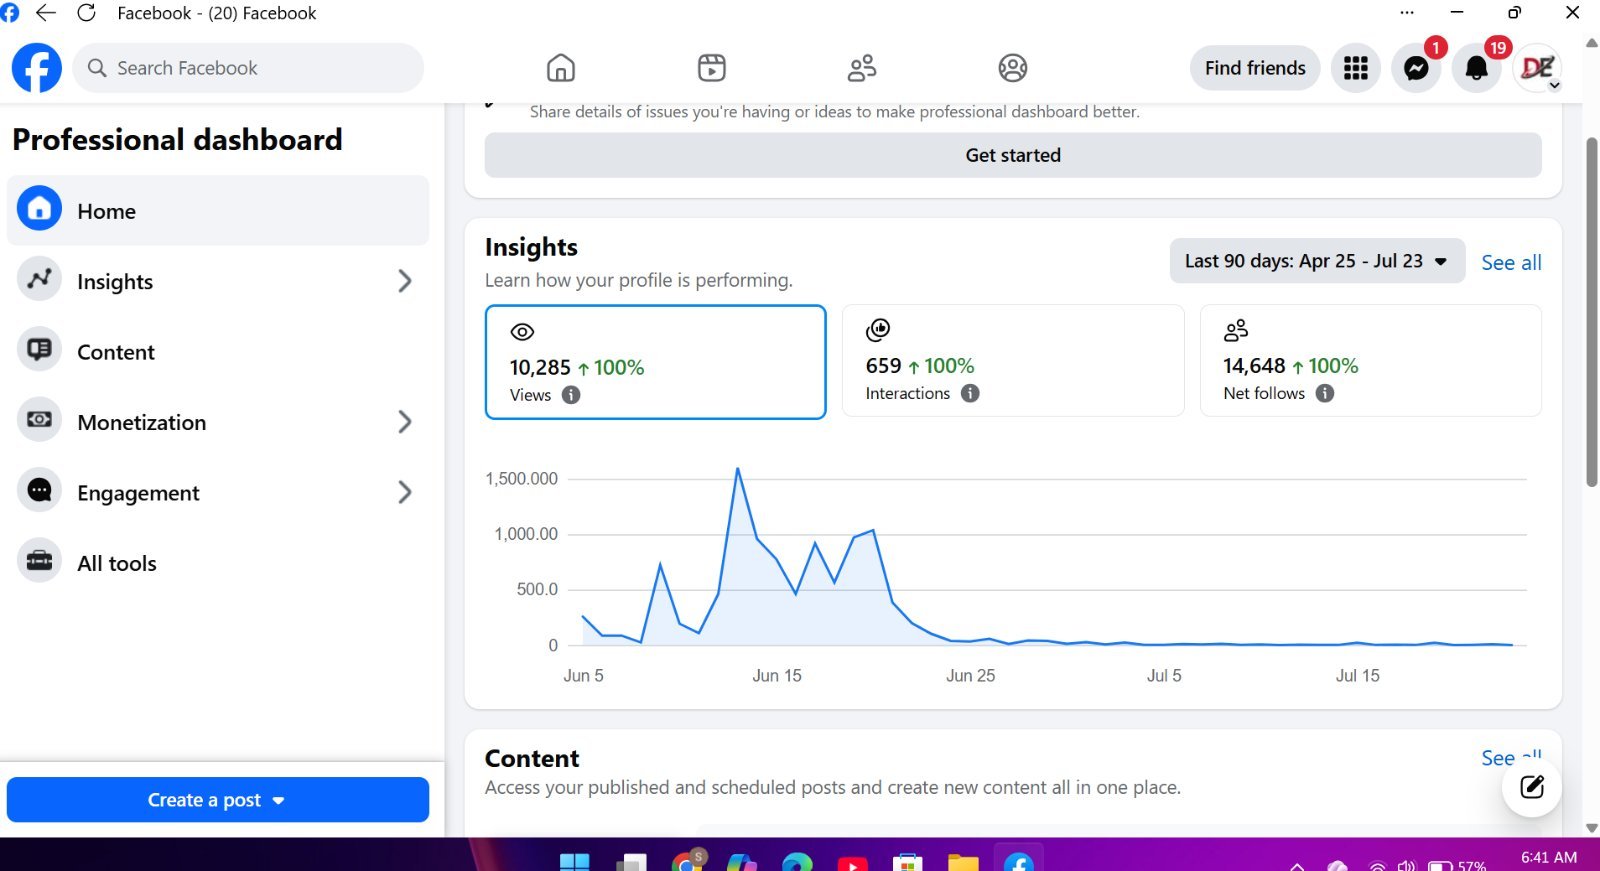1600x871 pixels.
Task: Open the apps grid menu
Action: pyautogui.click(x=1356, y=68)
